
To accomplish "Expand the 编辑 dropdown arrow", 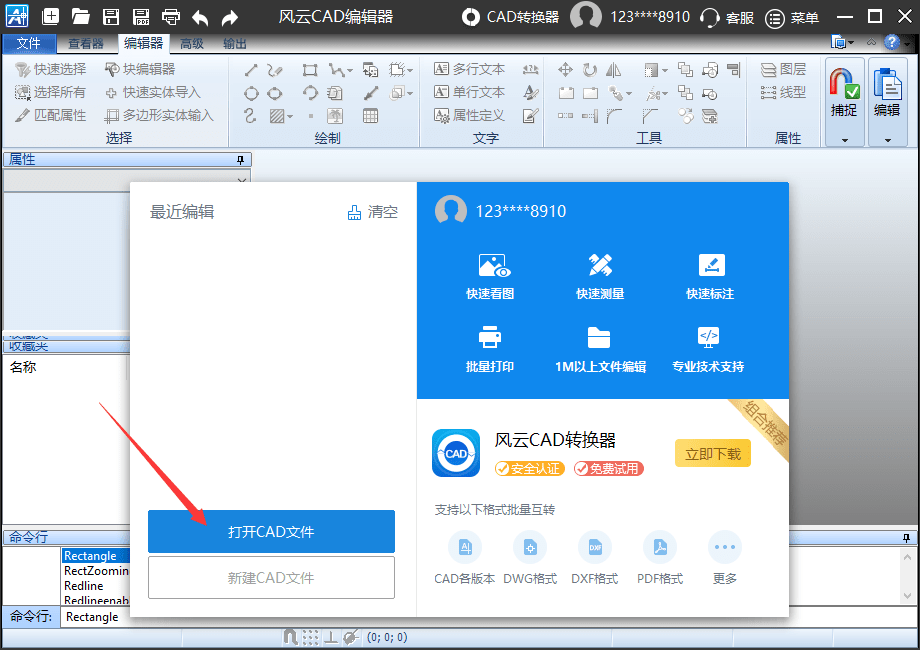I will [x=887, y=140].
